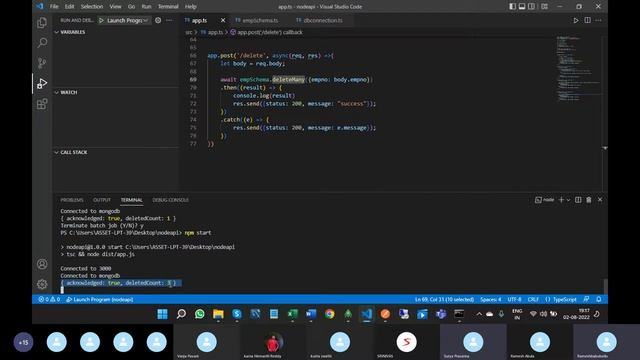Switch to the DEBUG CONSOLE panel tab
640x360 pixels.
pyautogui.click(x=171, y=200)
